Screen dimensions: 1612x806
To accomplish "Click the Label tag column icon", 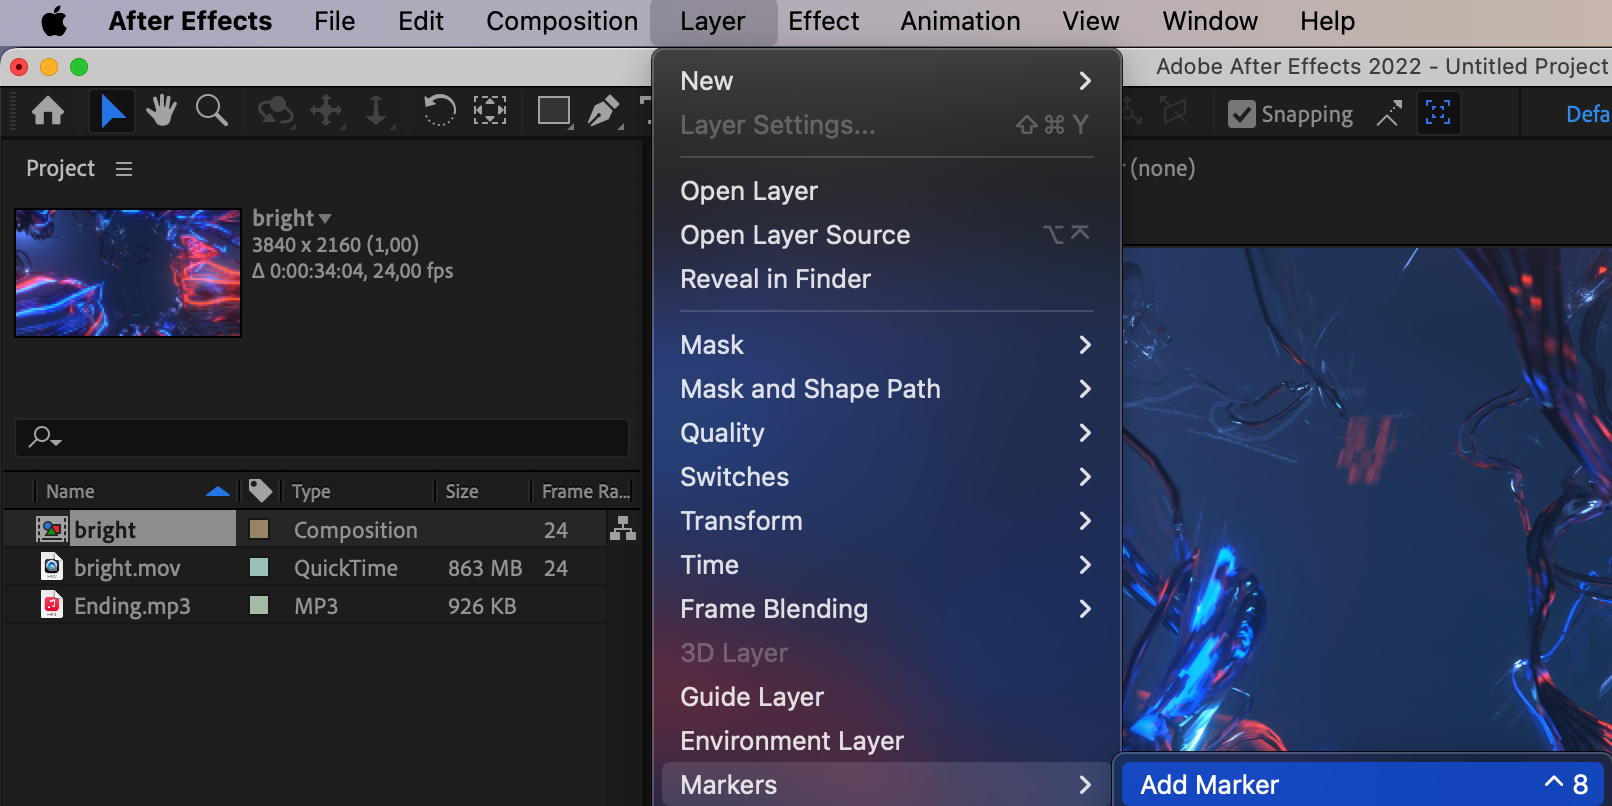I will tap(260, 490).
